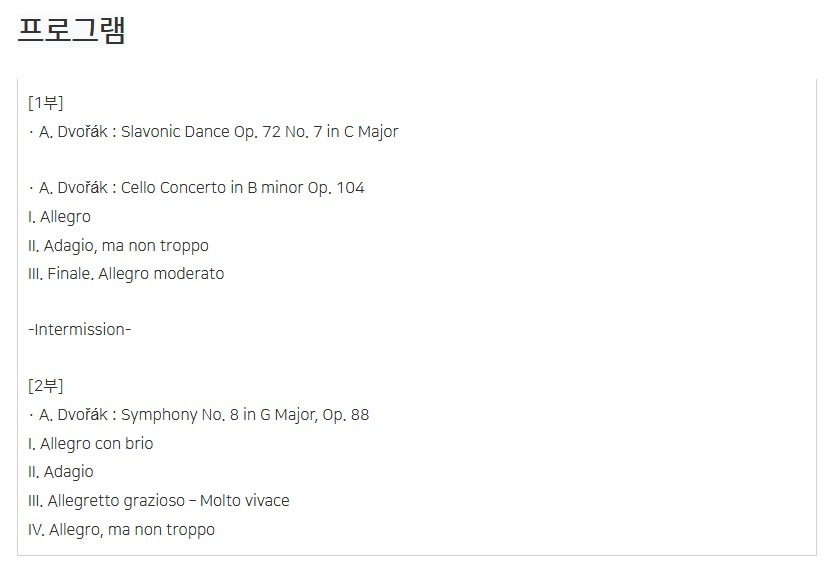The width and height of the screenshot is (829, 566).
Task: Click 'IV. Allegro, ma non troppo' movement
Action: [x=122, y=529]
